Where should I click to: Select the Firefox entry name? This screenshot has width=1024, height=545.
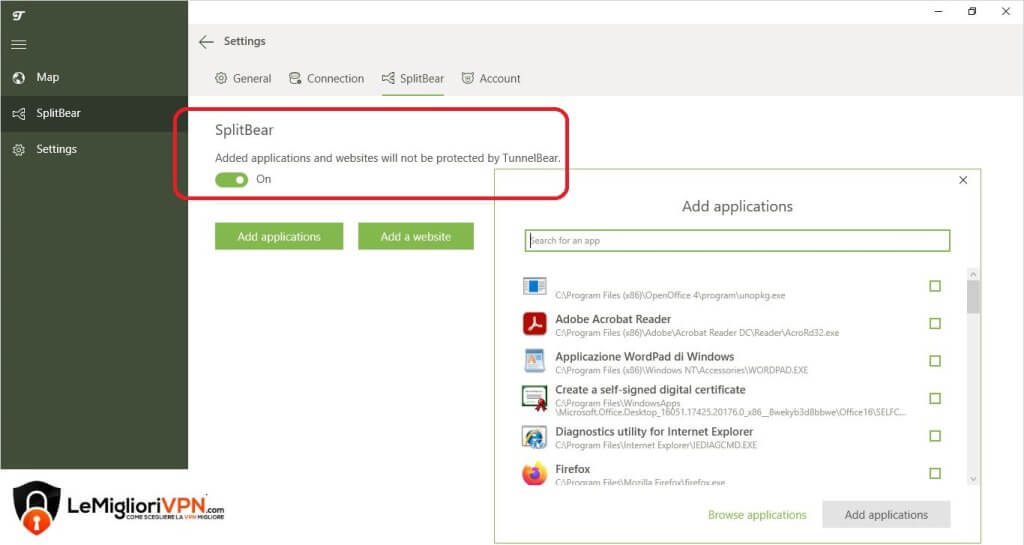point(573,469)
